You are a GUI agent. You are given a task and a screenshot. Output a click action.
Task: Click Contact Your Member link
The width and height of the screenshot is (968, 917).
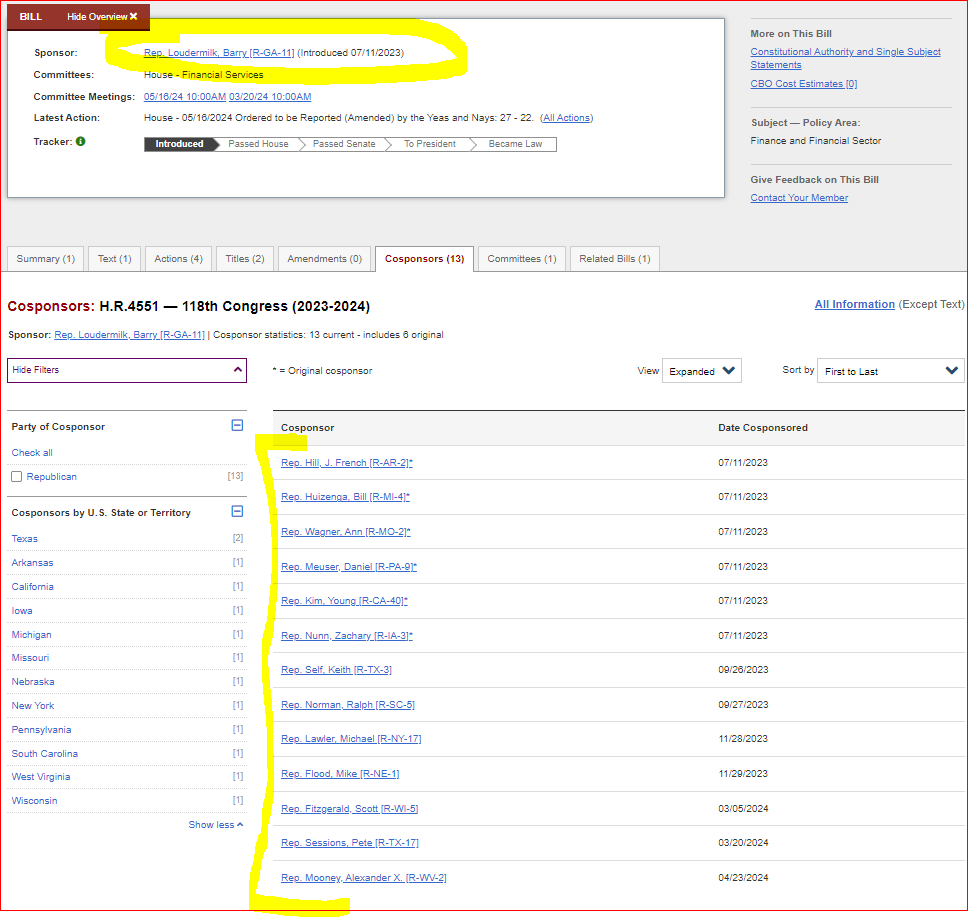[x=799, y=198]
